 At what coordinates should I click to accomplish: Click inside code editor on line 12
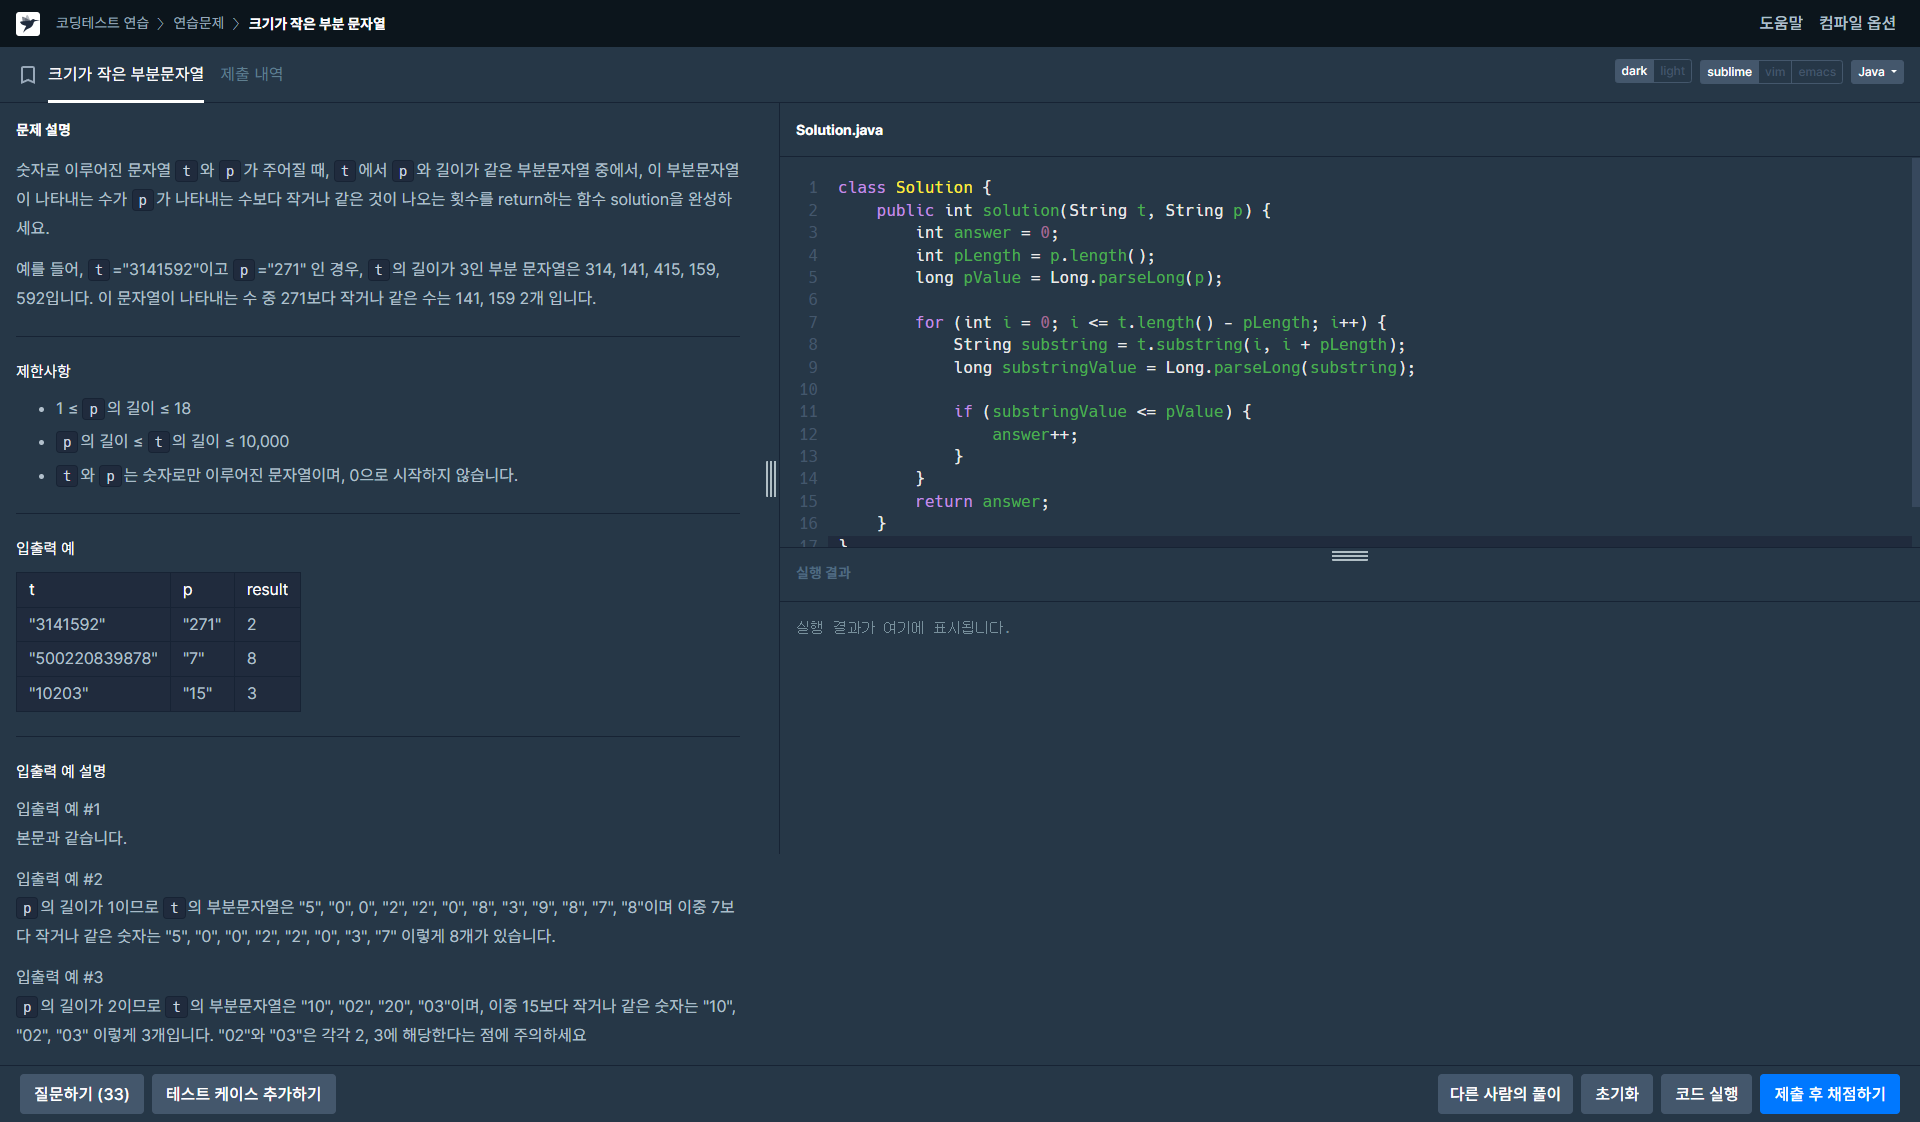[x=1034, y=435]
